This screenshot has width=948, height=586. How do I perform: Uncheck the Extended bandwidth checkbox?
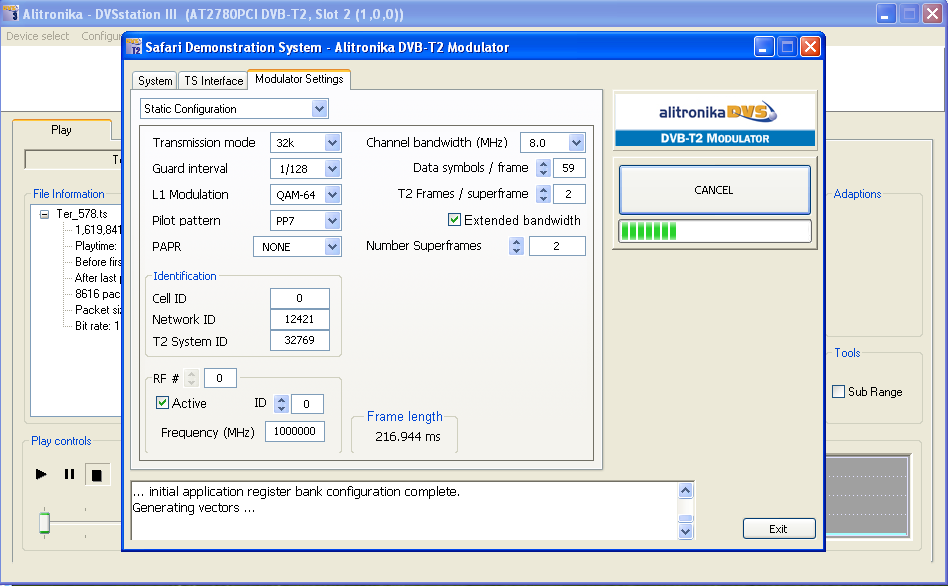(x=454, y=220)
